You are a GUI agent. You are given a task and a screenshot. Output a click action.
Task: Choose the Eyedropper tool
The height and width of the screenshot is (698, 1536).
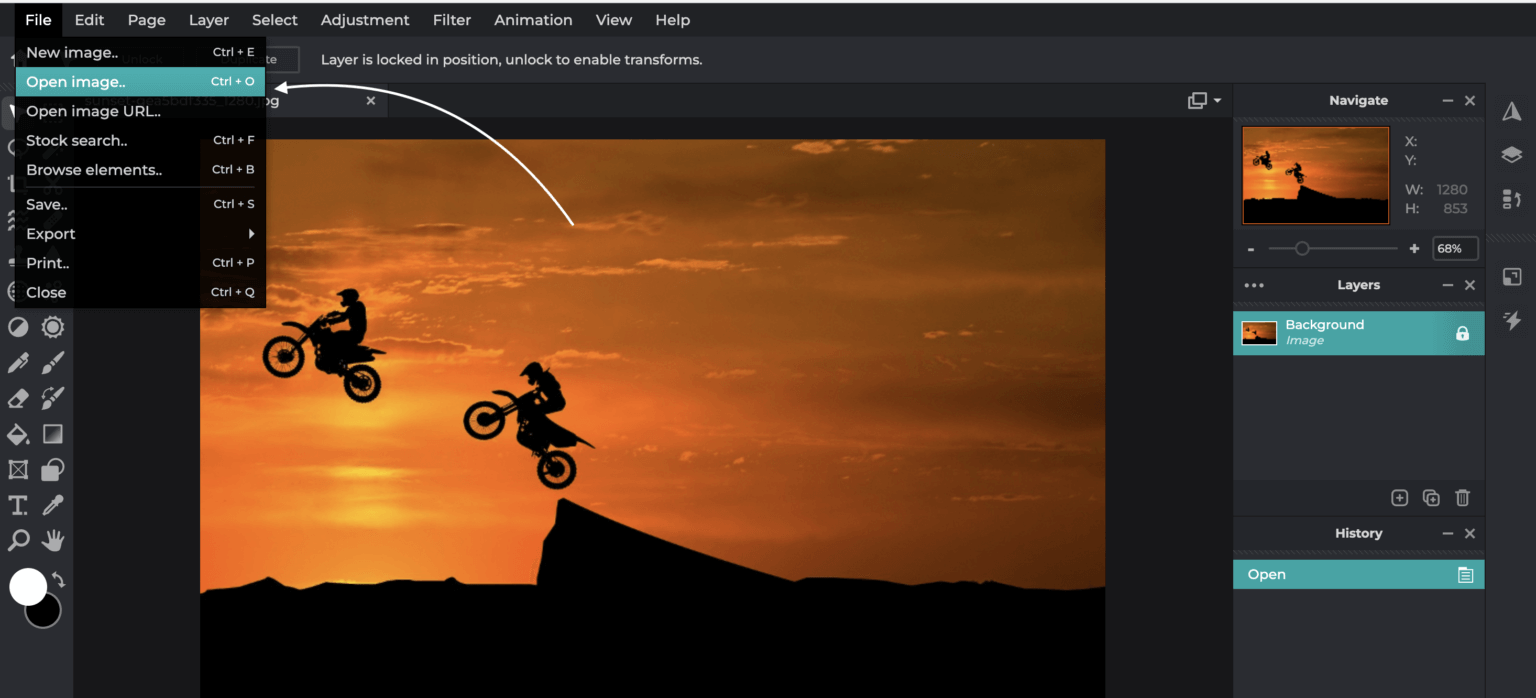[x=52, y=505]
